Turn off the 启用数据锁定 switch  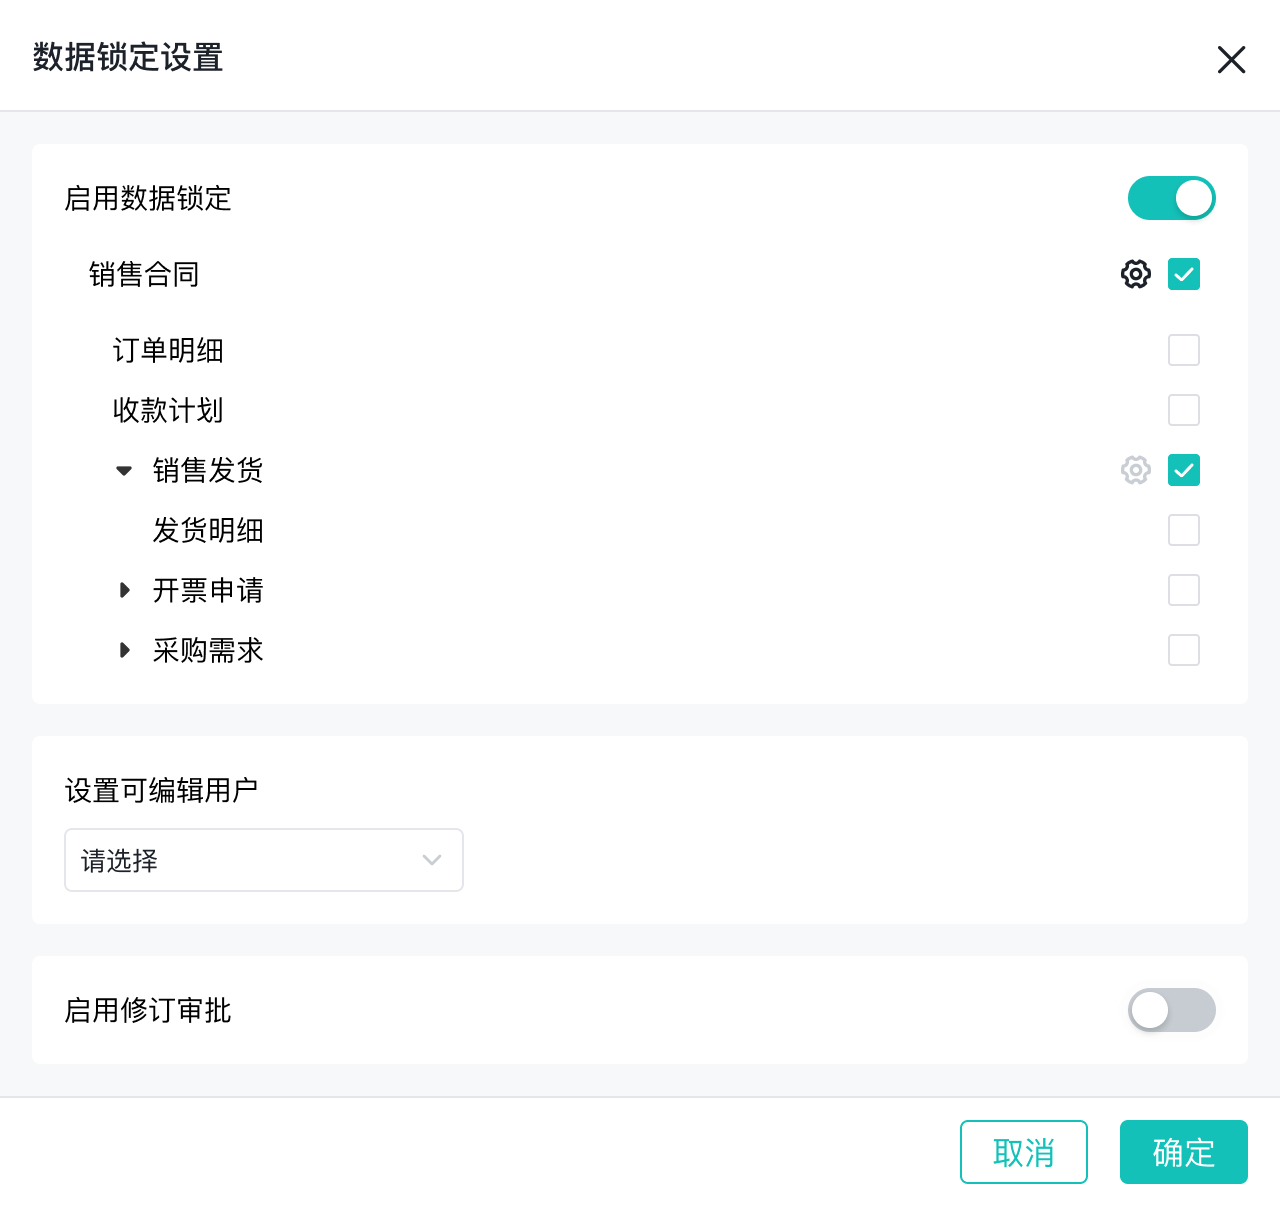pos(1171,198)
